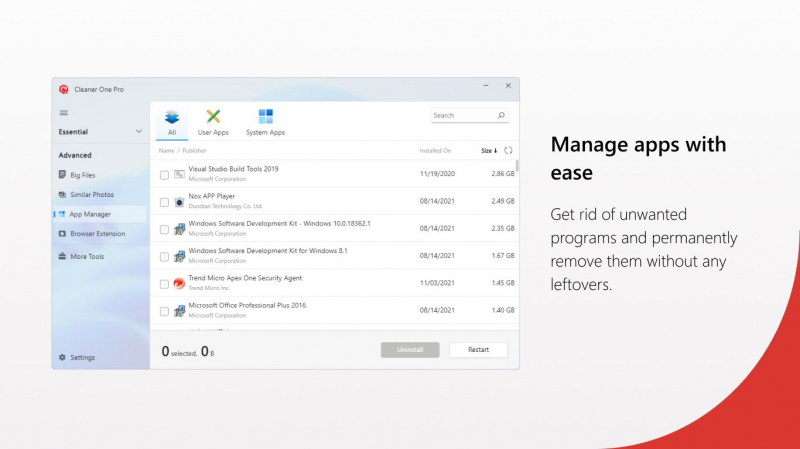Click Trend Micro Apex One red icon
Image resolution: width=800 pixels, height=449 pixels.
tap(179, 283)
